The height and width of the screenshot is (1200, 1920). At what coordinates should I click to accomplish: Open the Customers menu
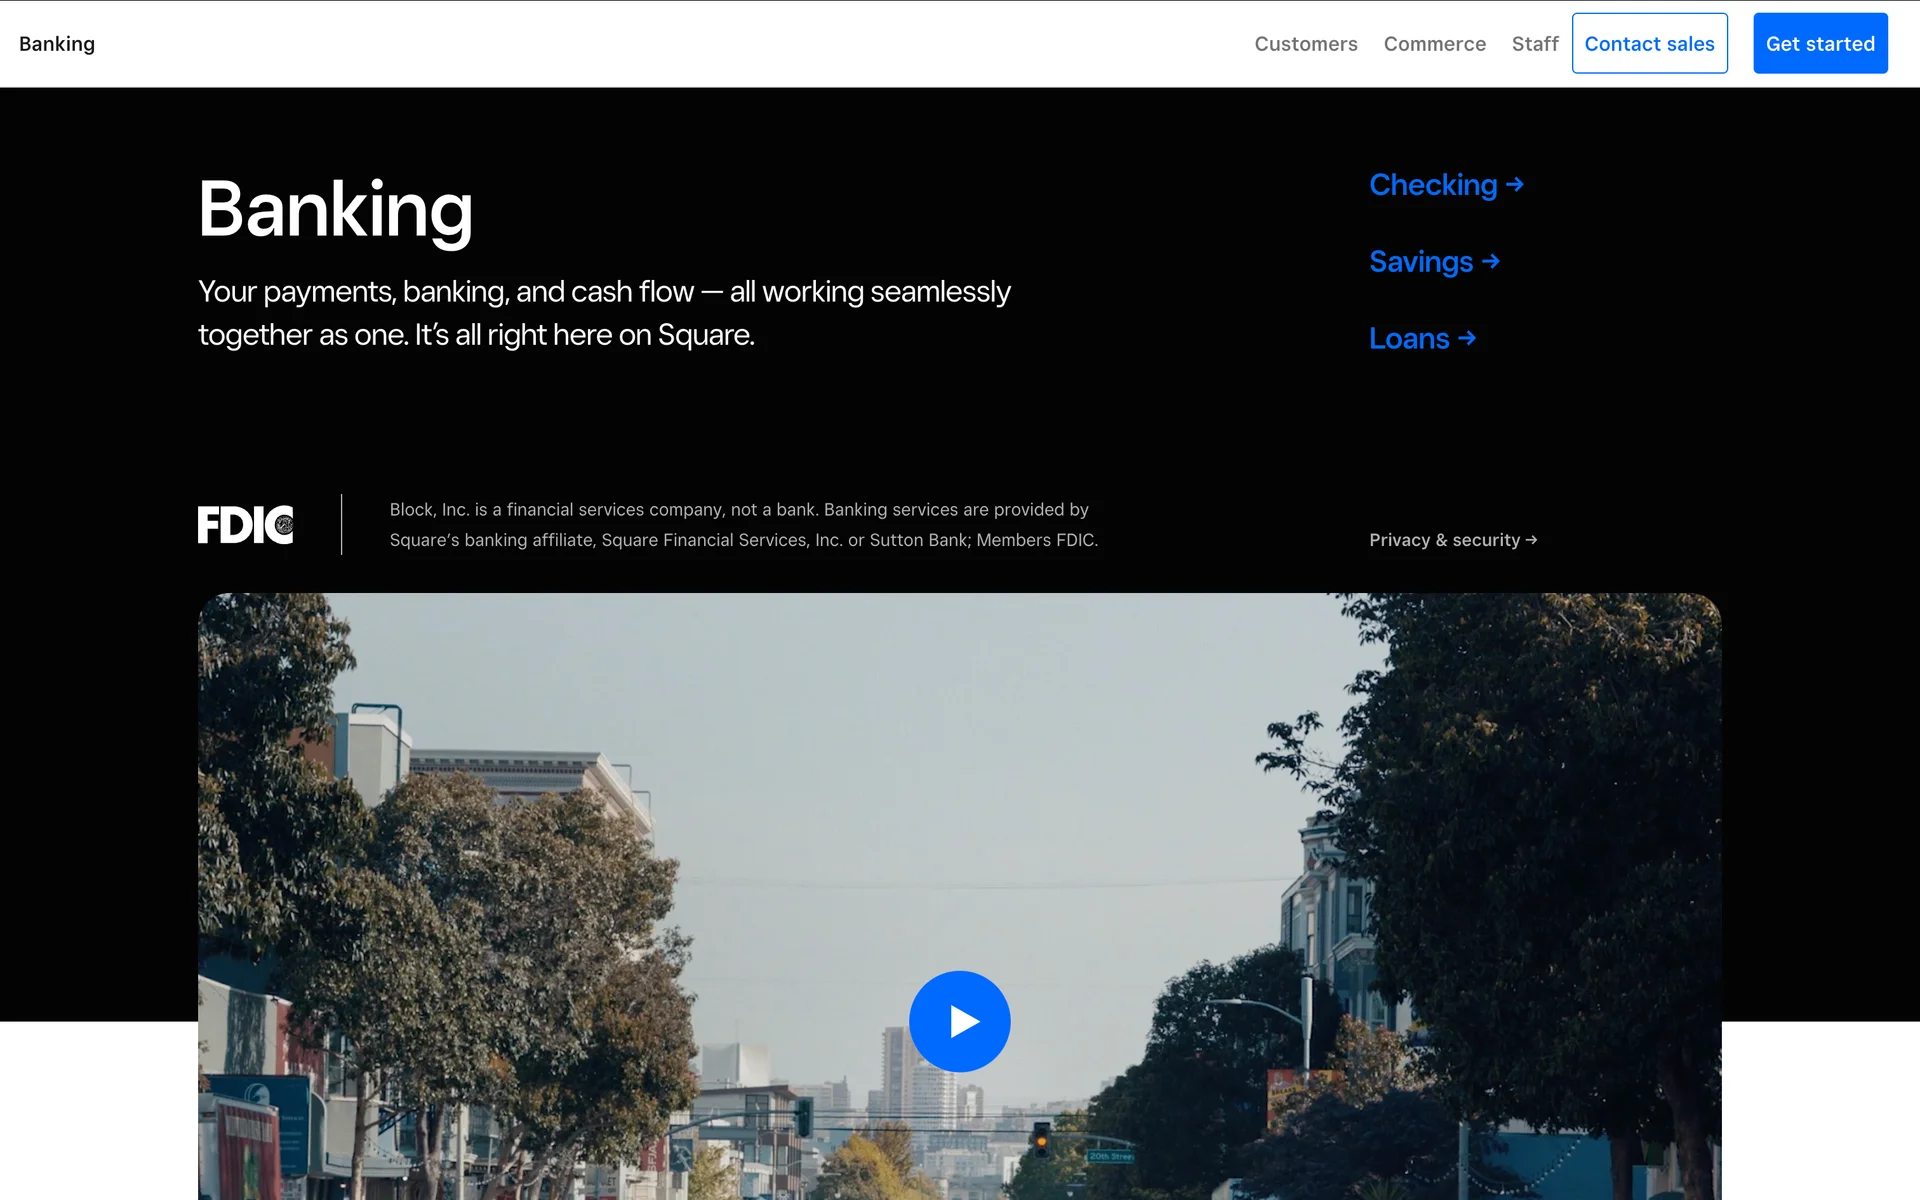pos(1305,44)
